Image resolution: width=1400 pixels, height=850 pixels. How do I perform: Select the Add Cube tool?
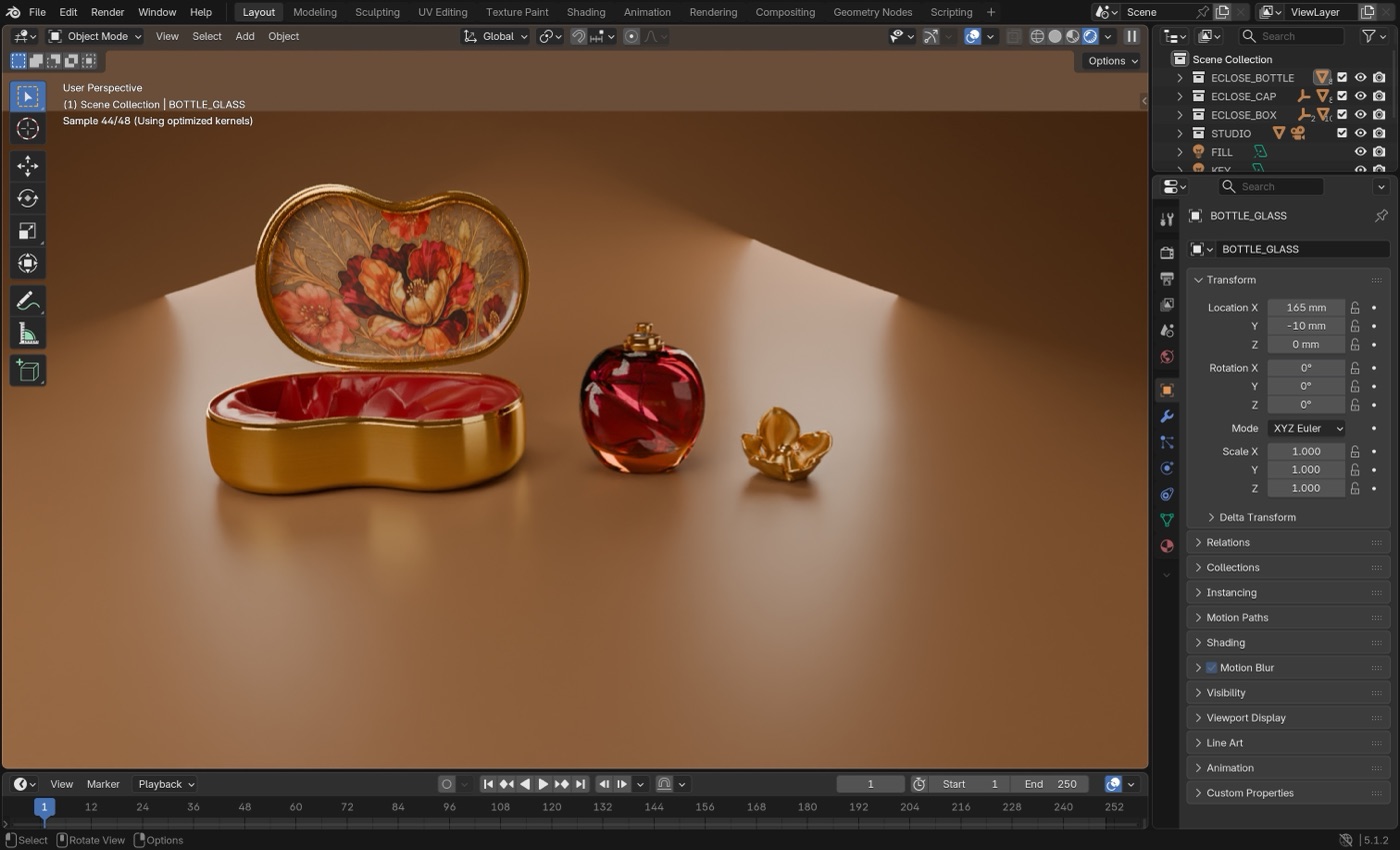[28, 371]
